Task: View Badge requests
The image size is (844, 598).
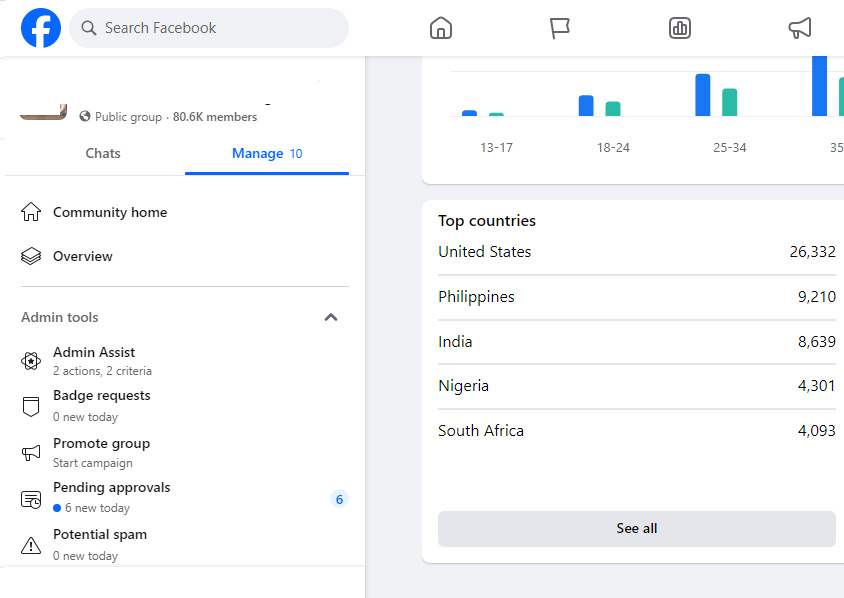Action: coord(185,406)
